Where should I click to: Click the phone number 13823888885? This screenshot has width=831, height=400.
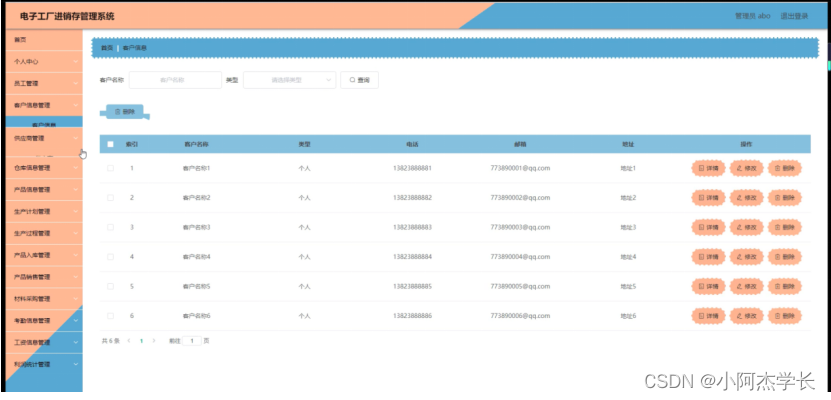[412, 287]
